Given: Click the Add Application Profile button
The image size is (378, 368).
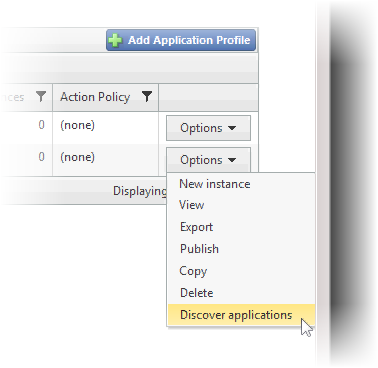Looking at the screenshot, I should point(181,40).
